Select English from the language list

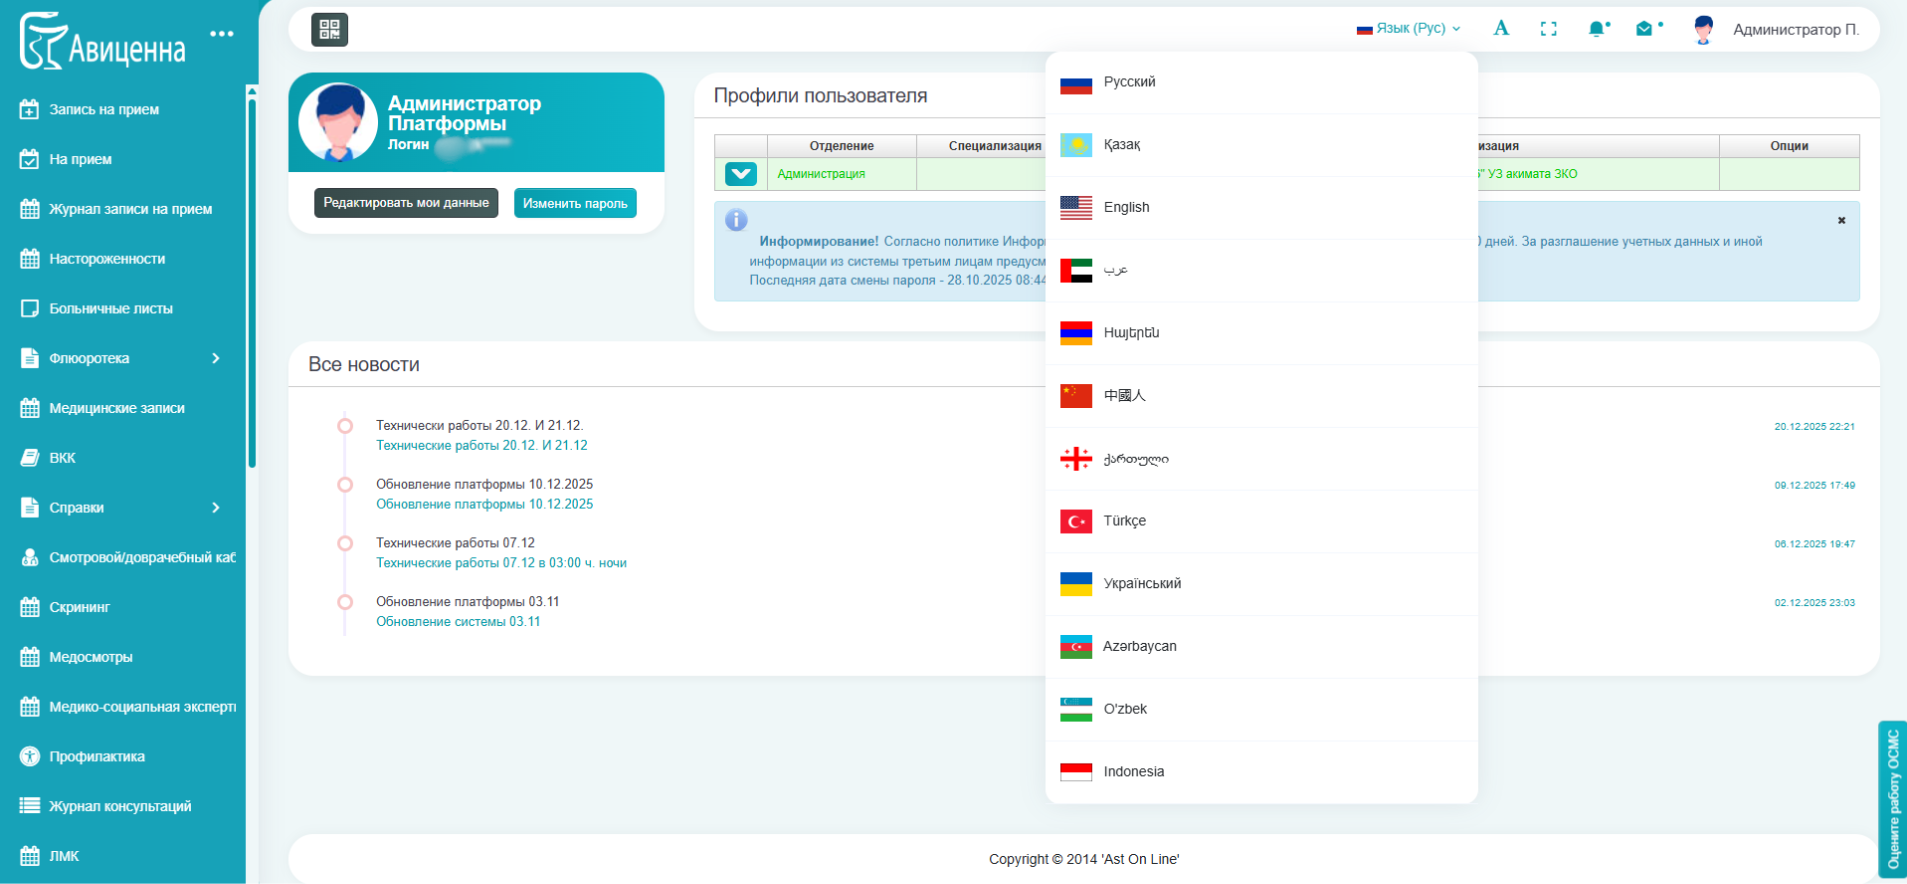1126,207
